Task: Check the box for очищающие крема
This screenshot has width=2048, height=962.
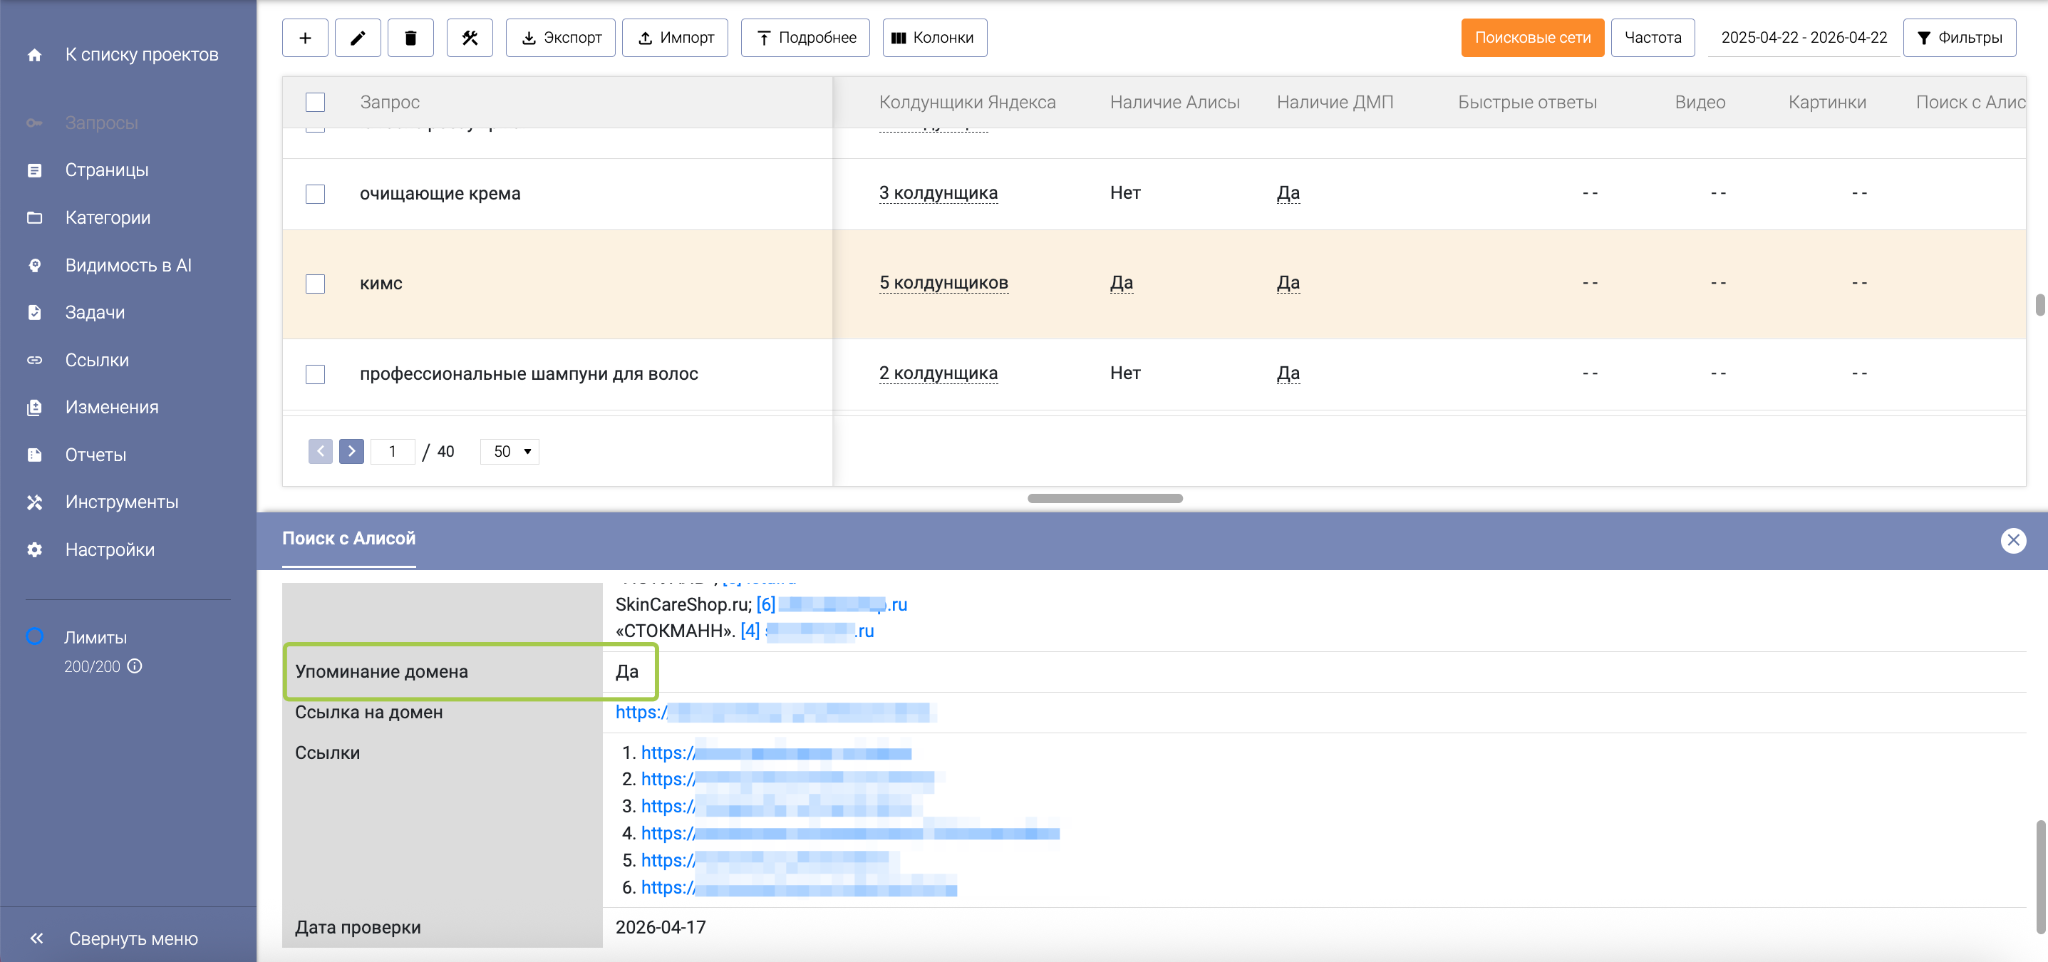Action: click(x=315, y=194)
